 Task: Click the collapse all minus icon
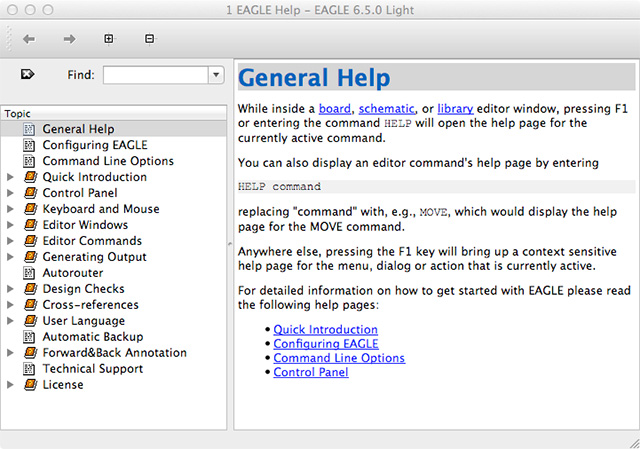149,39
